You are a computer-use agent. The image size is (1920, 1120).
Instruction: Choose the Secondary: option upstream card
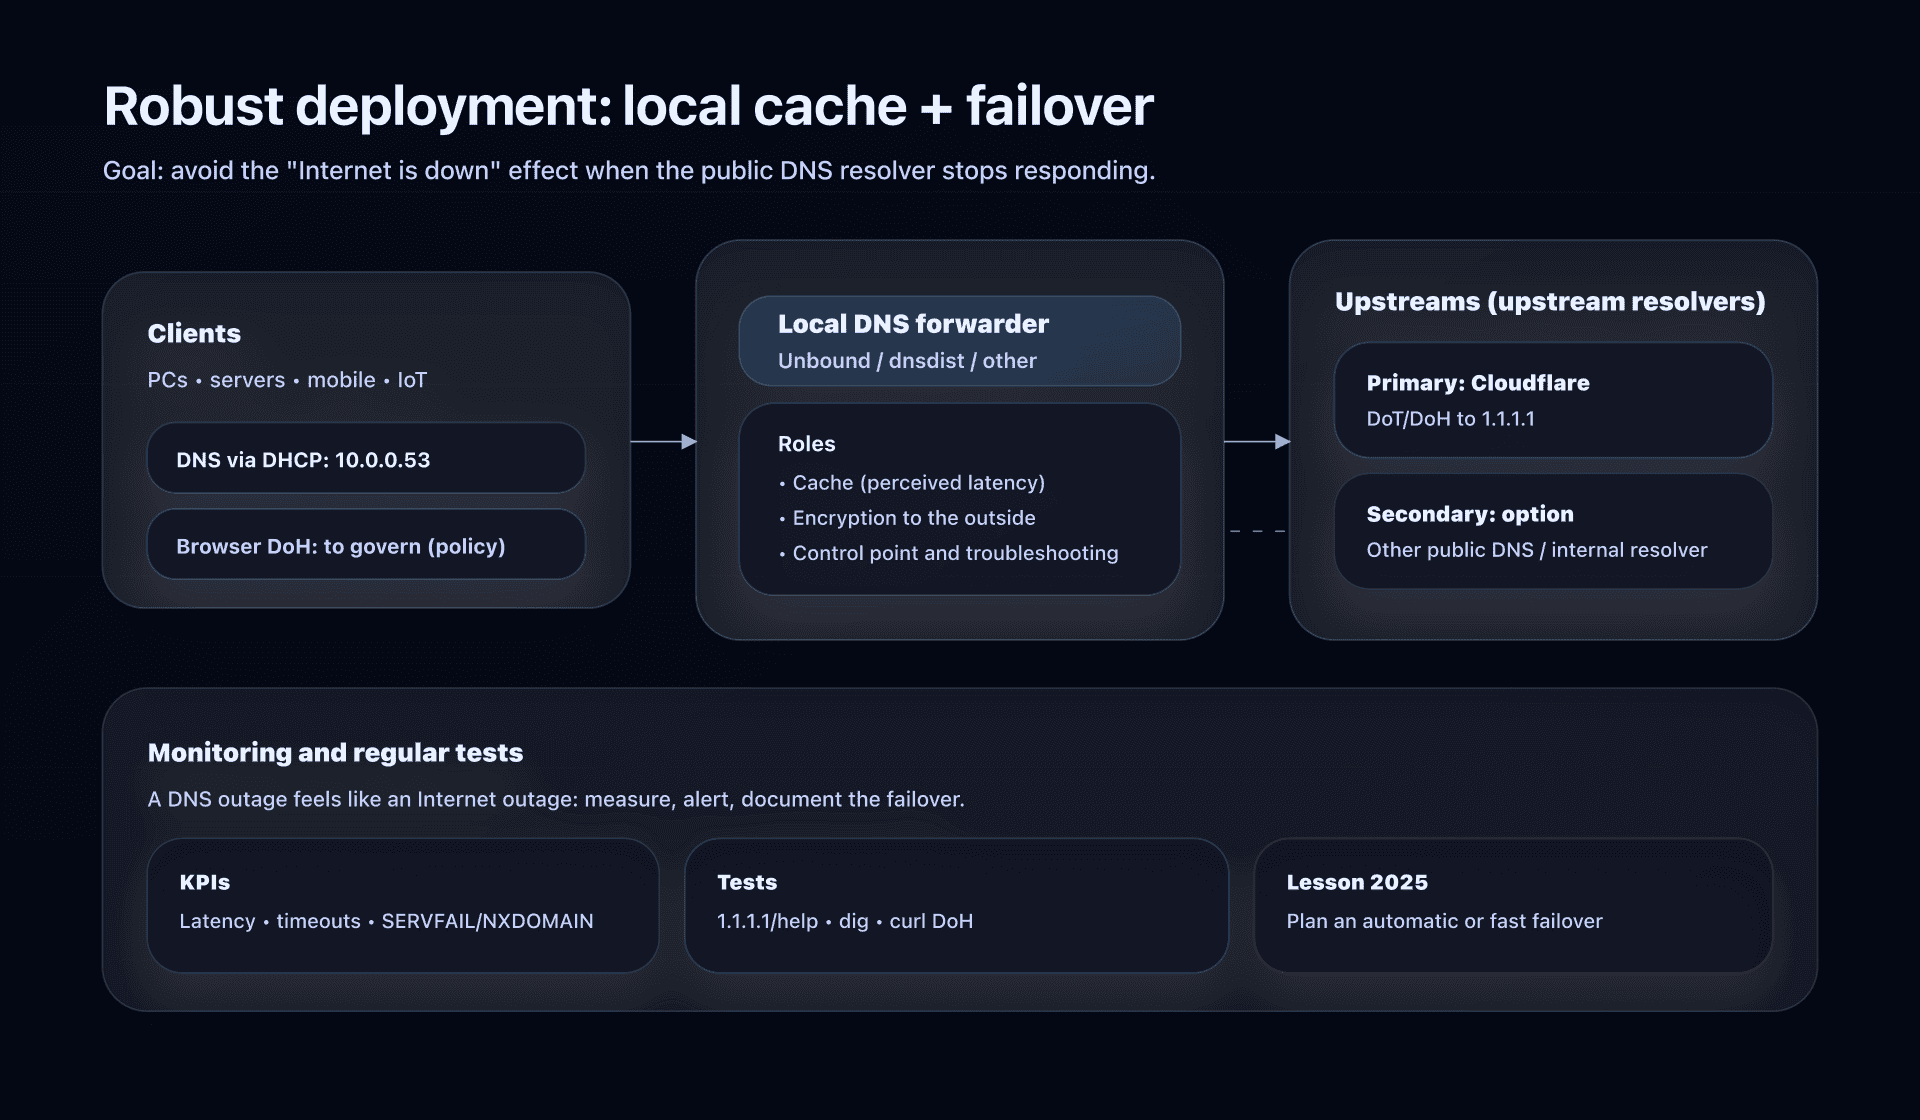pyautogui.click(x=1552, y=530)
